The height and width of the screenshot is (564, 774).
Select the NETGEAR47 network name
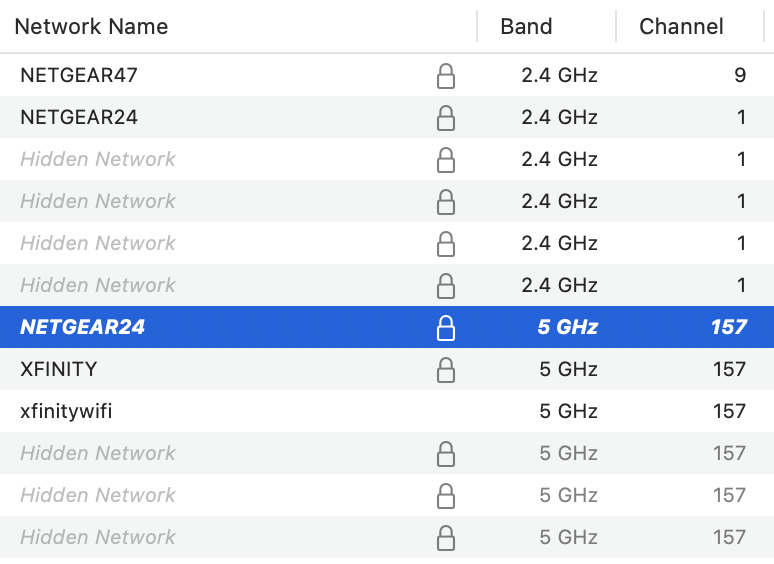79,75
